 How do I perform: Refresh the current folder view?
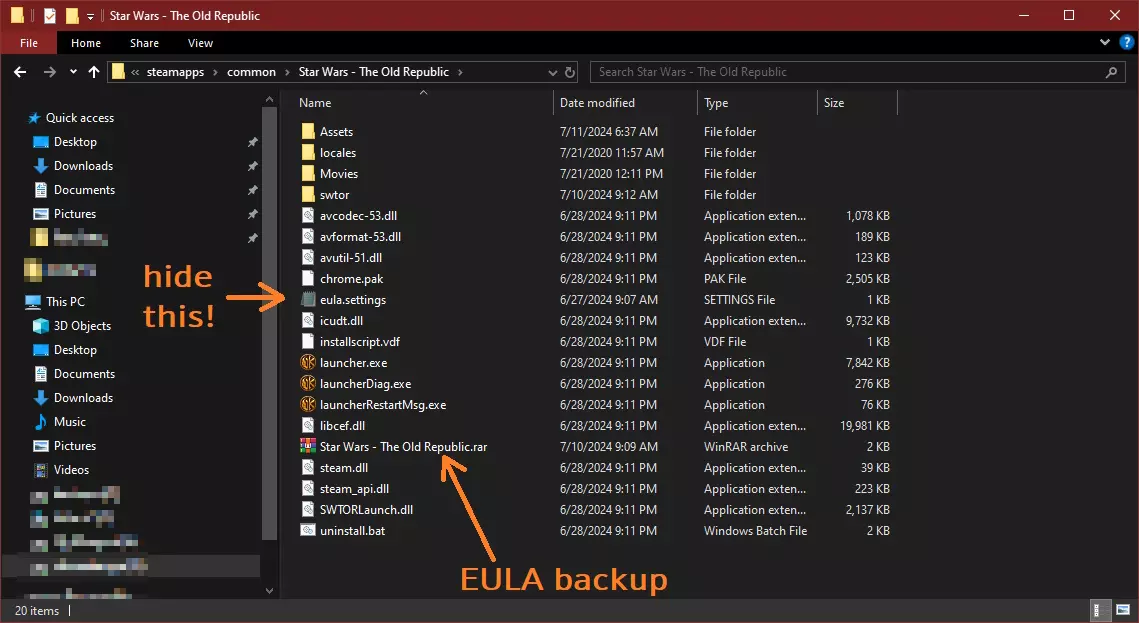pyautogui.click(x=570, y=72)
